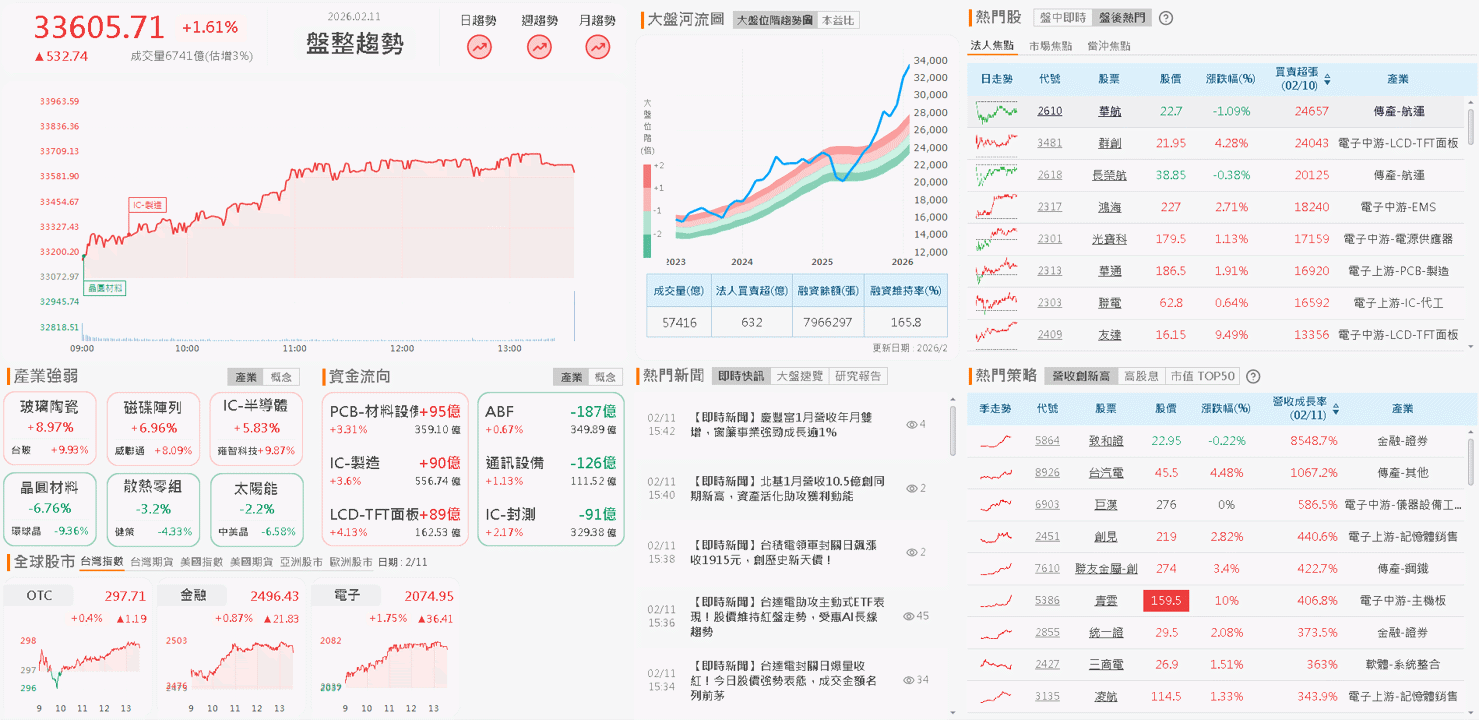Viewport: 1479px width, 720px height.
Task: Sort strategy list by 營收成長率 column arrow
Action: tap(1338, 408)
